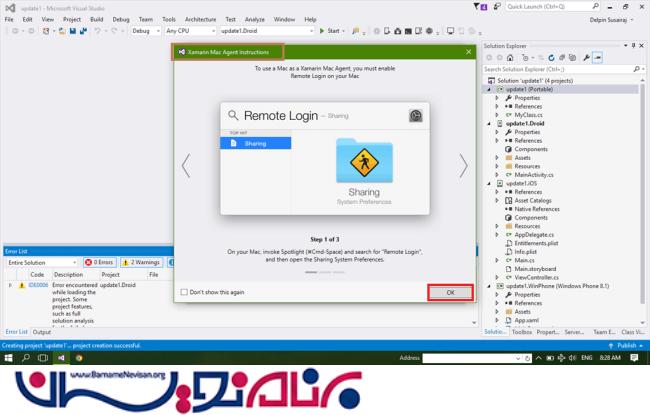
Task: Click the Save icon in main toolbar
Action: tap(73, 31)
